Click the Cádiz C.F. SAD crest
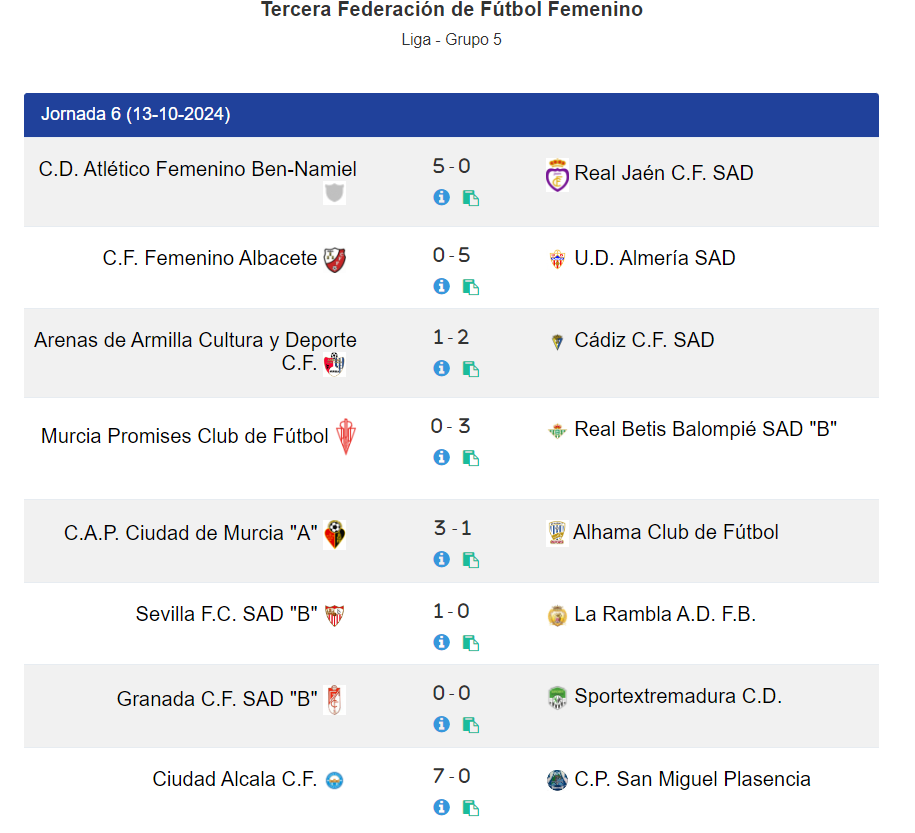Viewport: 915px width, 833px height. pyautogui.click(x=557, y=341)
